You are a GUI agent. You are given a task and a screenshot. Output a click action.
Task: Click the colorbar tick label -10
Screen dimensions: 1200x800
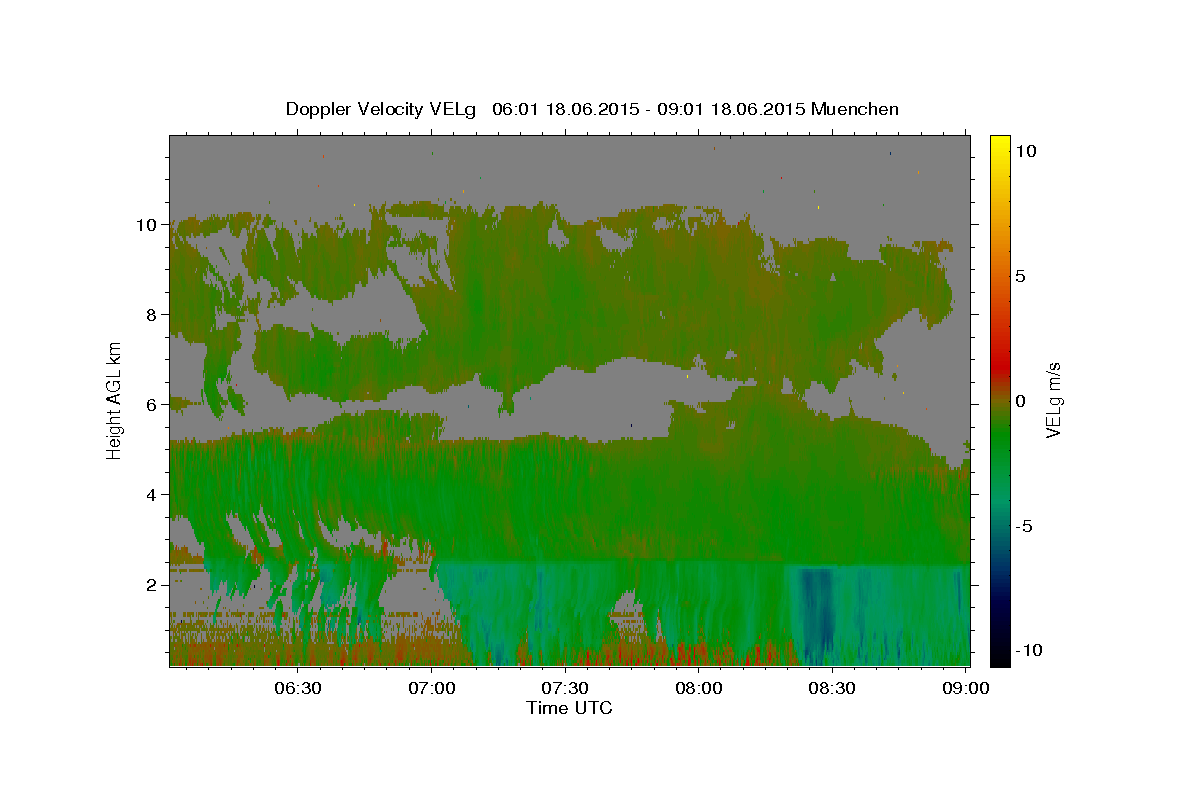[1028, 650]
